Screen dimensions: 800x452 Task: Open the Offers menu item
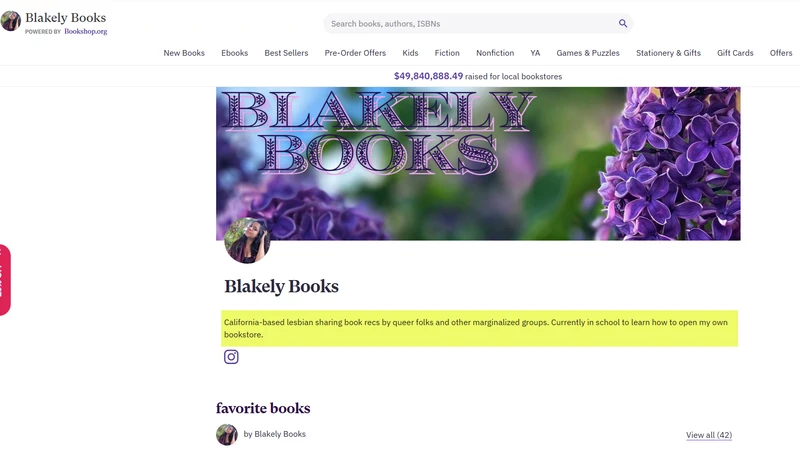(781, 53)
